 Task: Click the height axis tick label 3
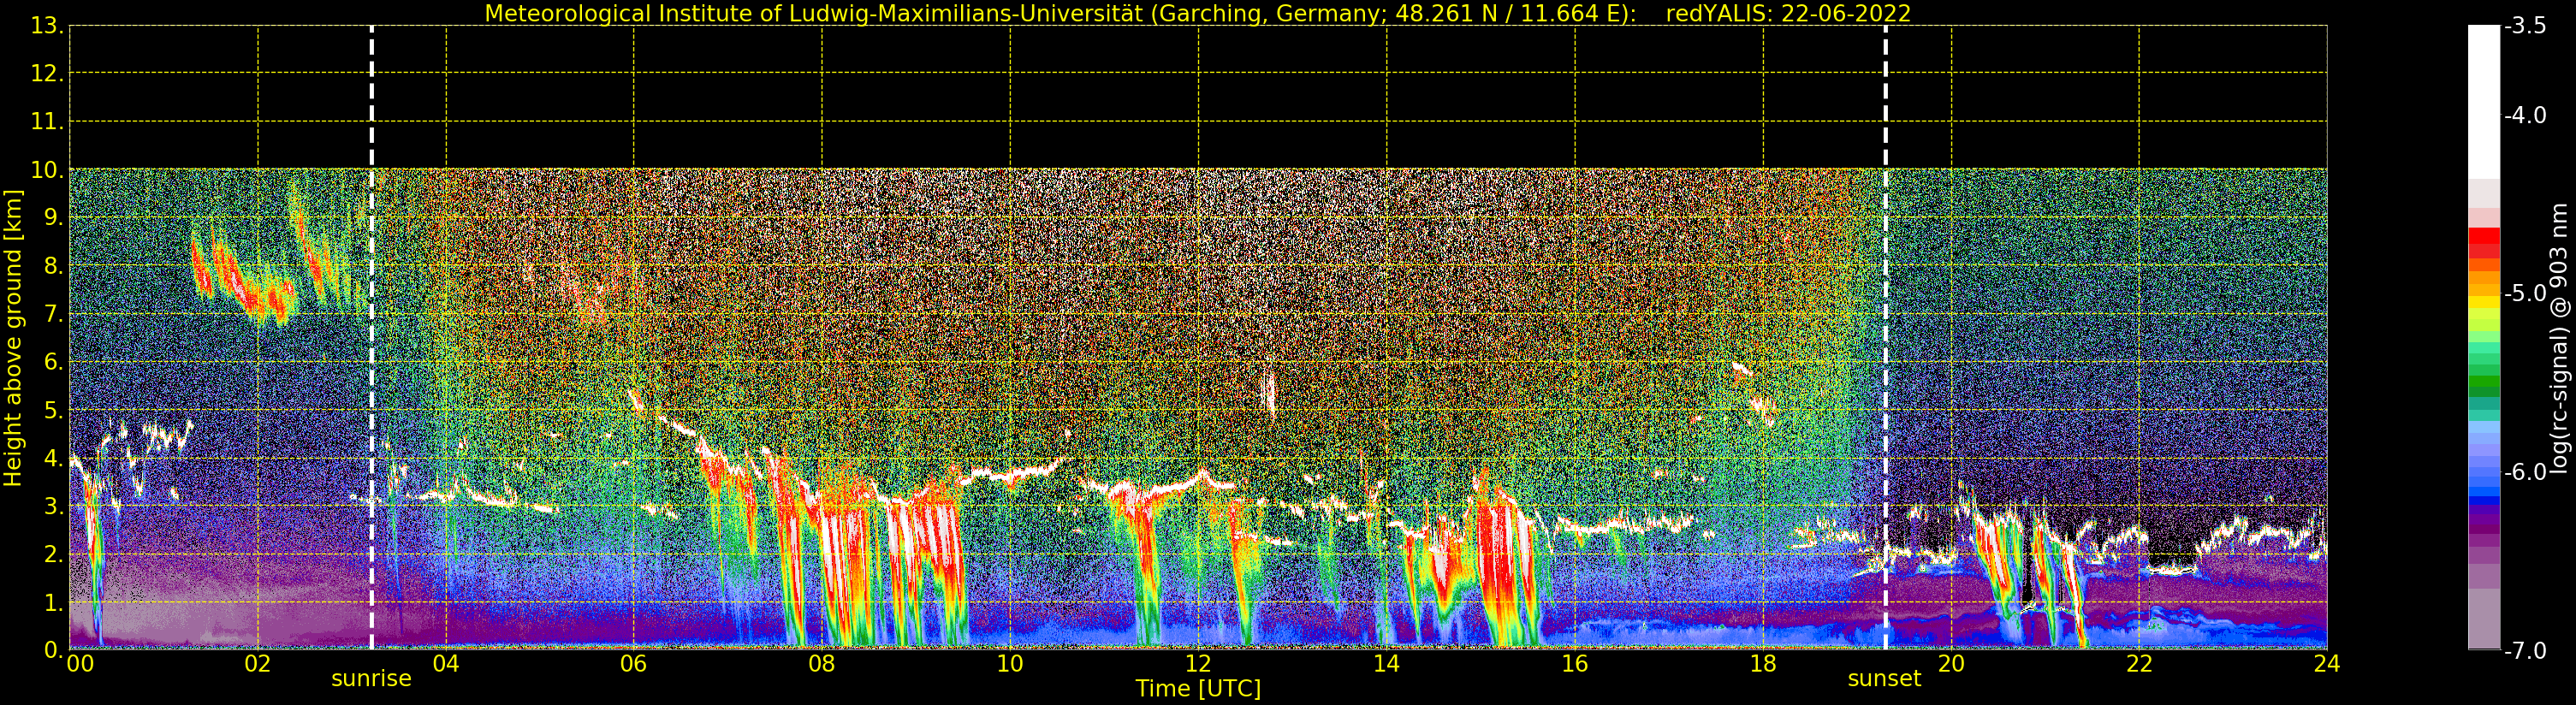[x=53, y=506]
